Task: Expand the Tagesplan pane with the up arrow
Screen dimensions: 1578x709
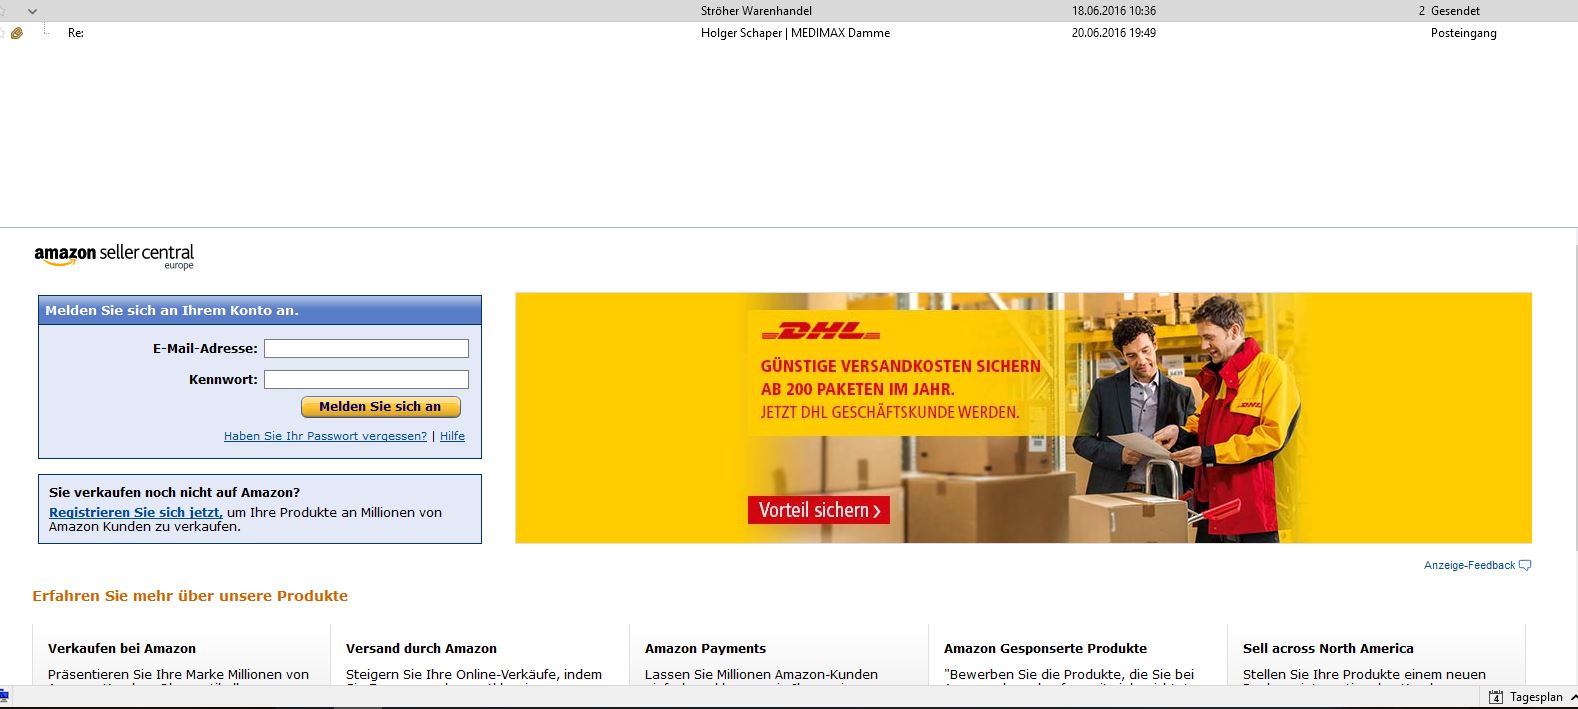Action: click(1572, 697)
